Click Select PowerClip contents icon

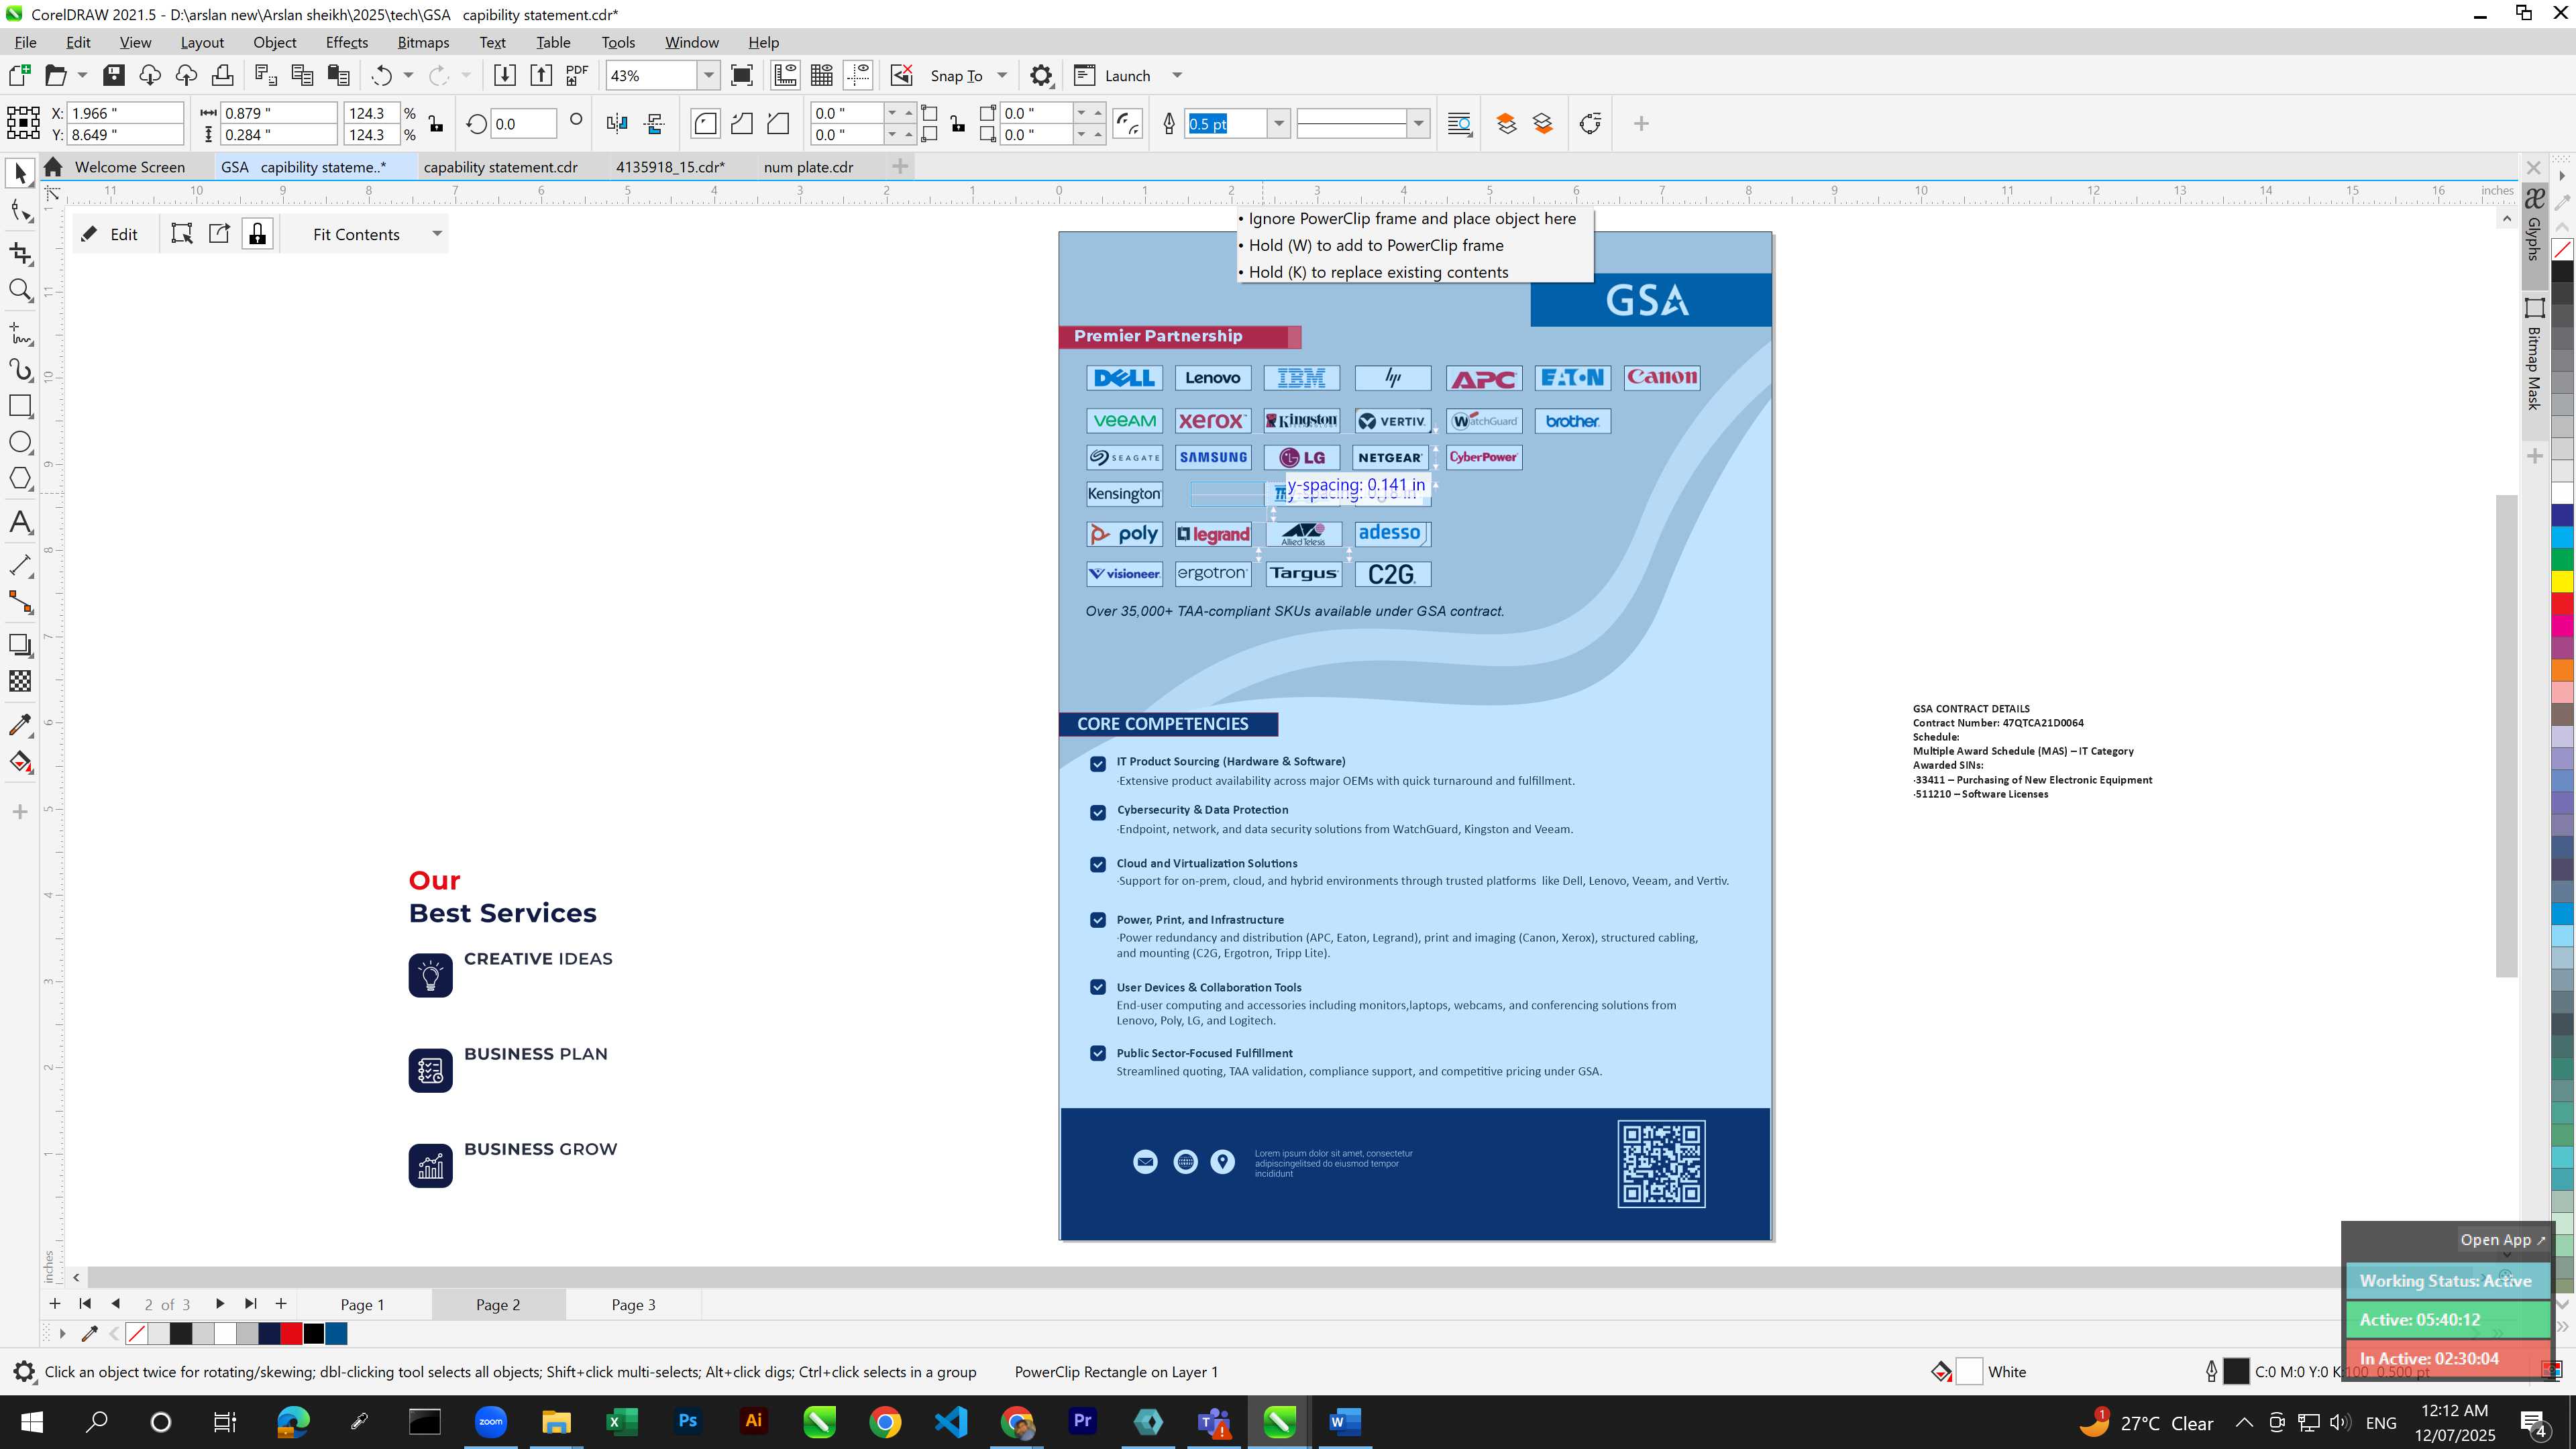[182, 233]
